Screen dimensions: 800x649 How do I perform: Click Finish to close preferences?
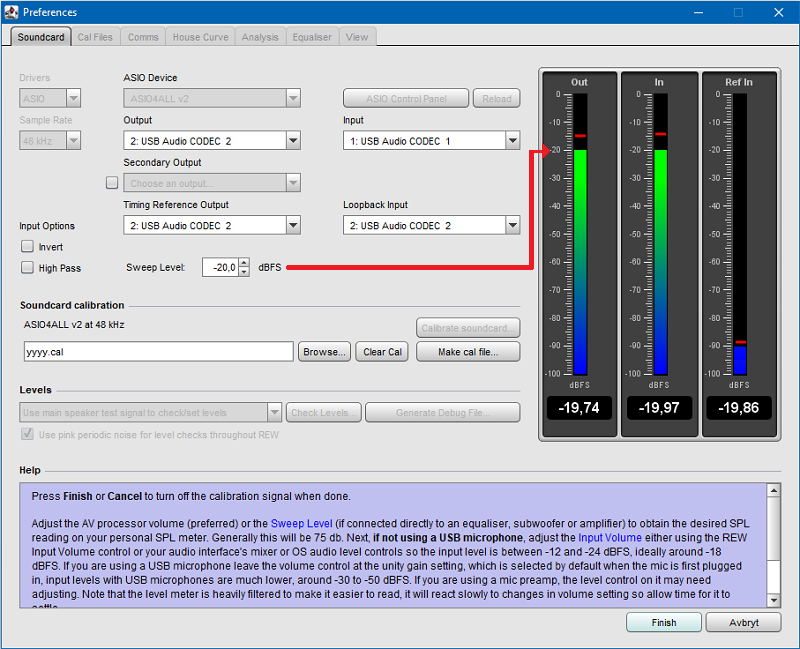tap(664, 622)
